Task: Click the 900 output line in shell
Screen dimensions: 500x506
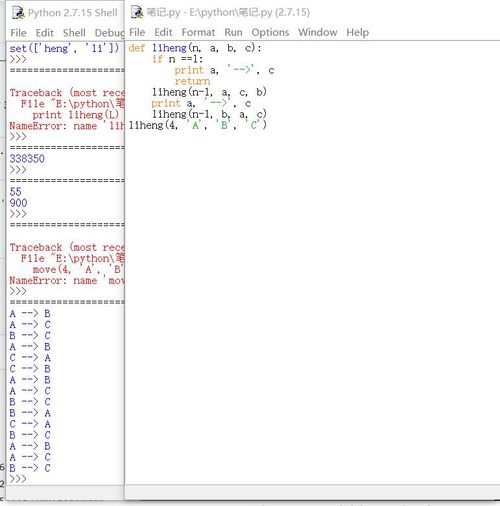Action: tap(18, 203)
